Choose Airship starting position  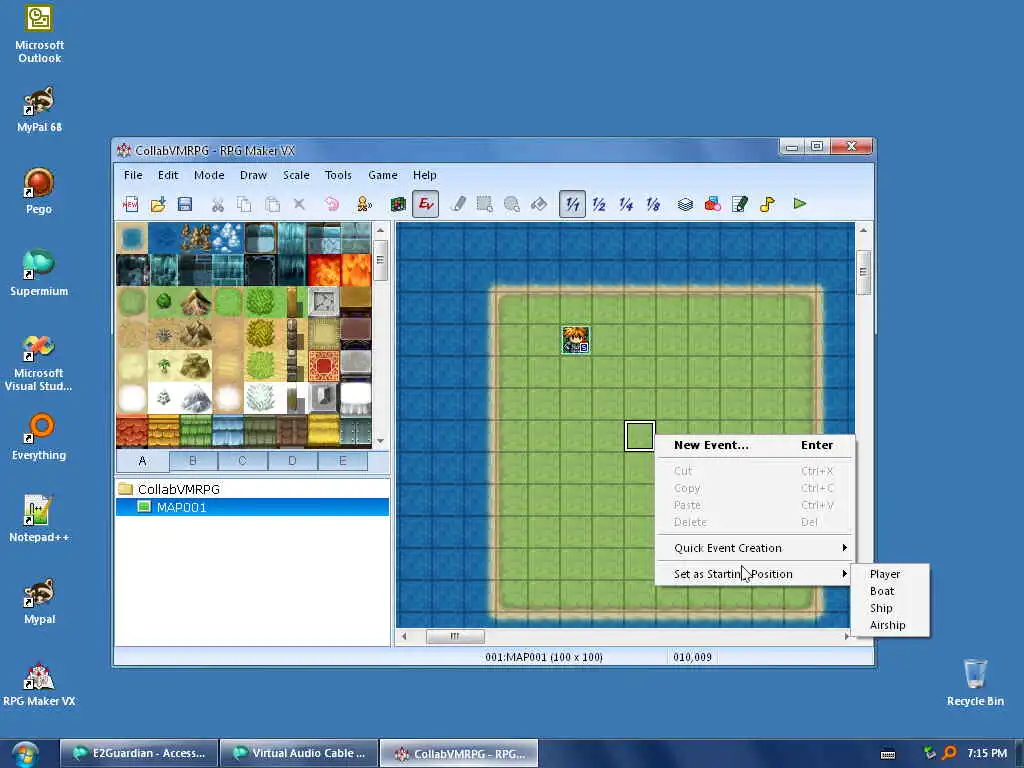point(890,625)
